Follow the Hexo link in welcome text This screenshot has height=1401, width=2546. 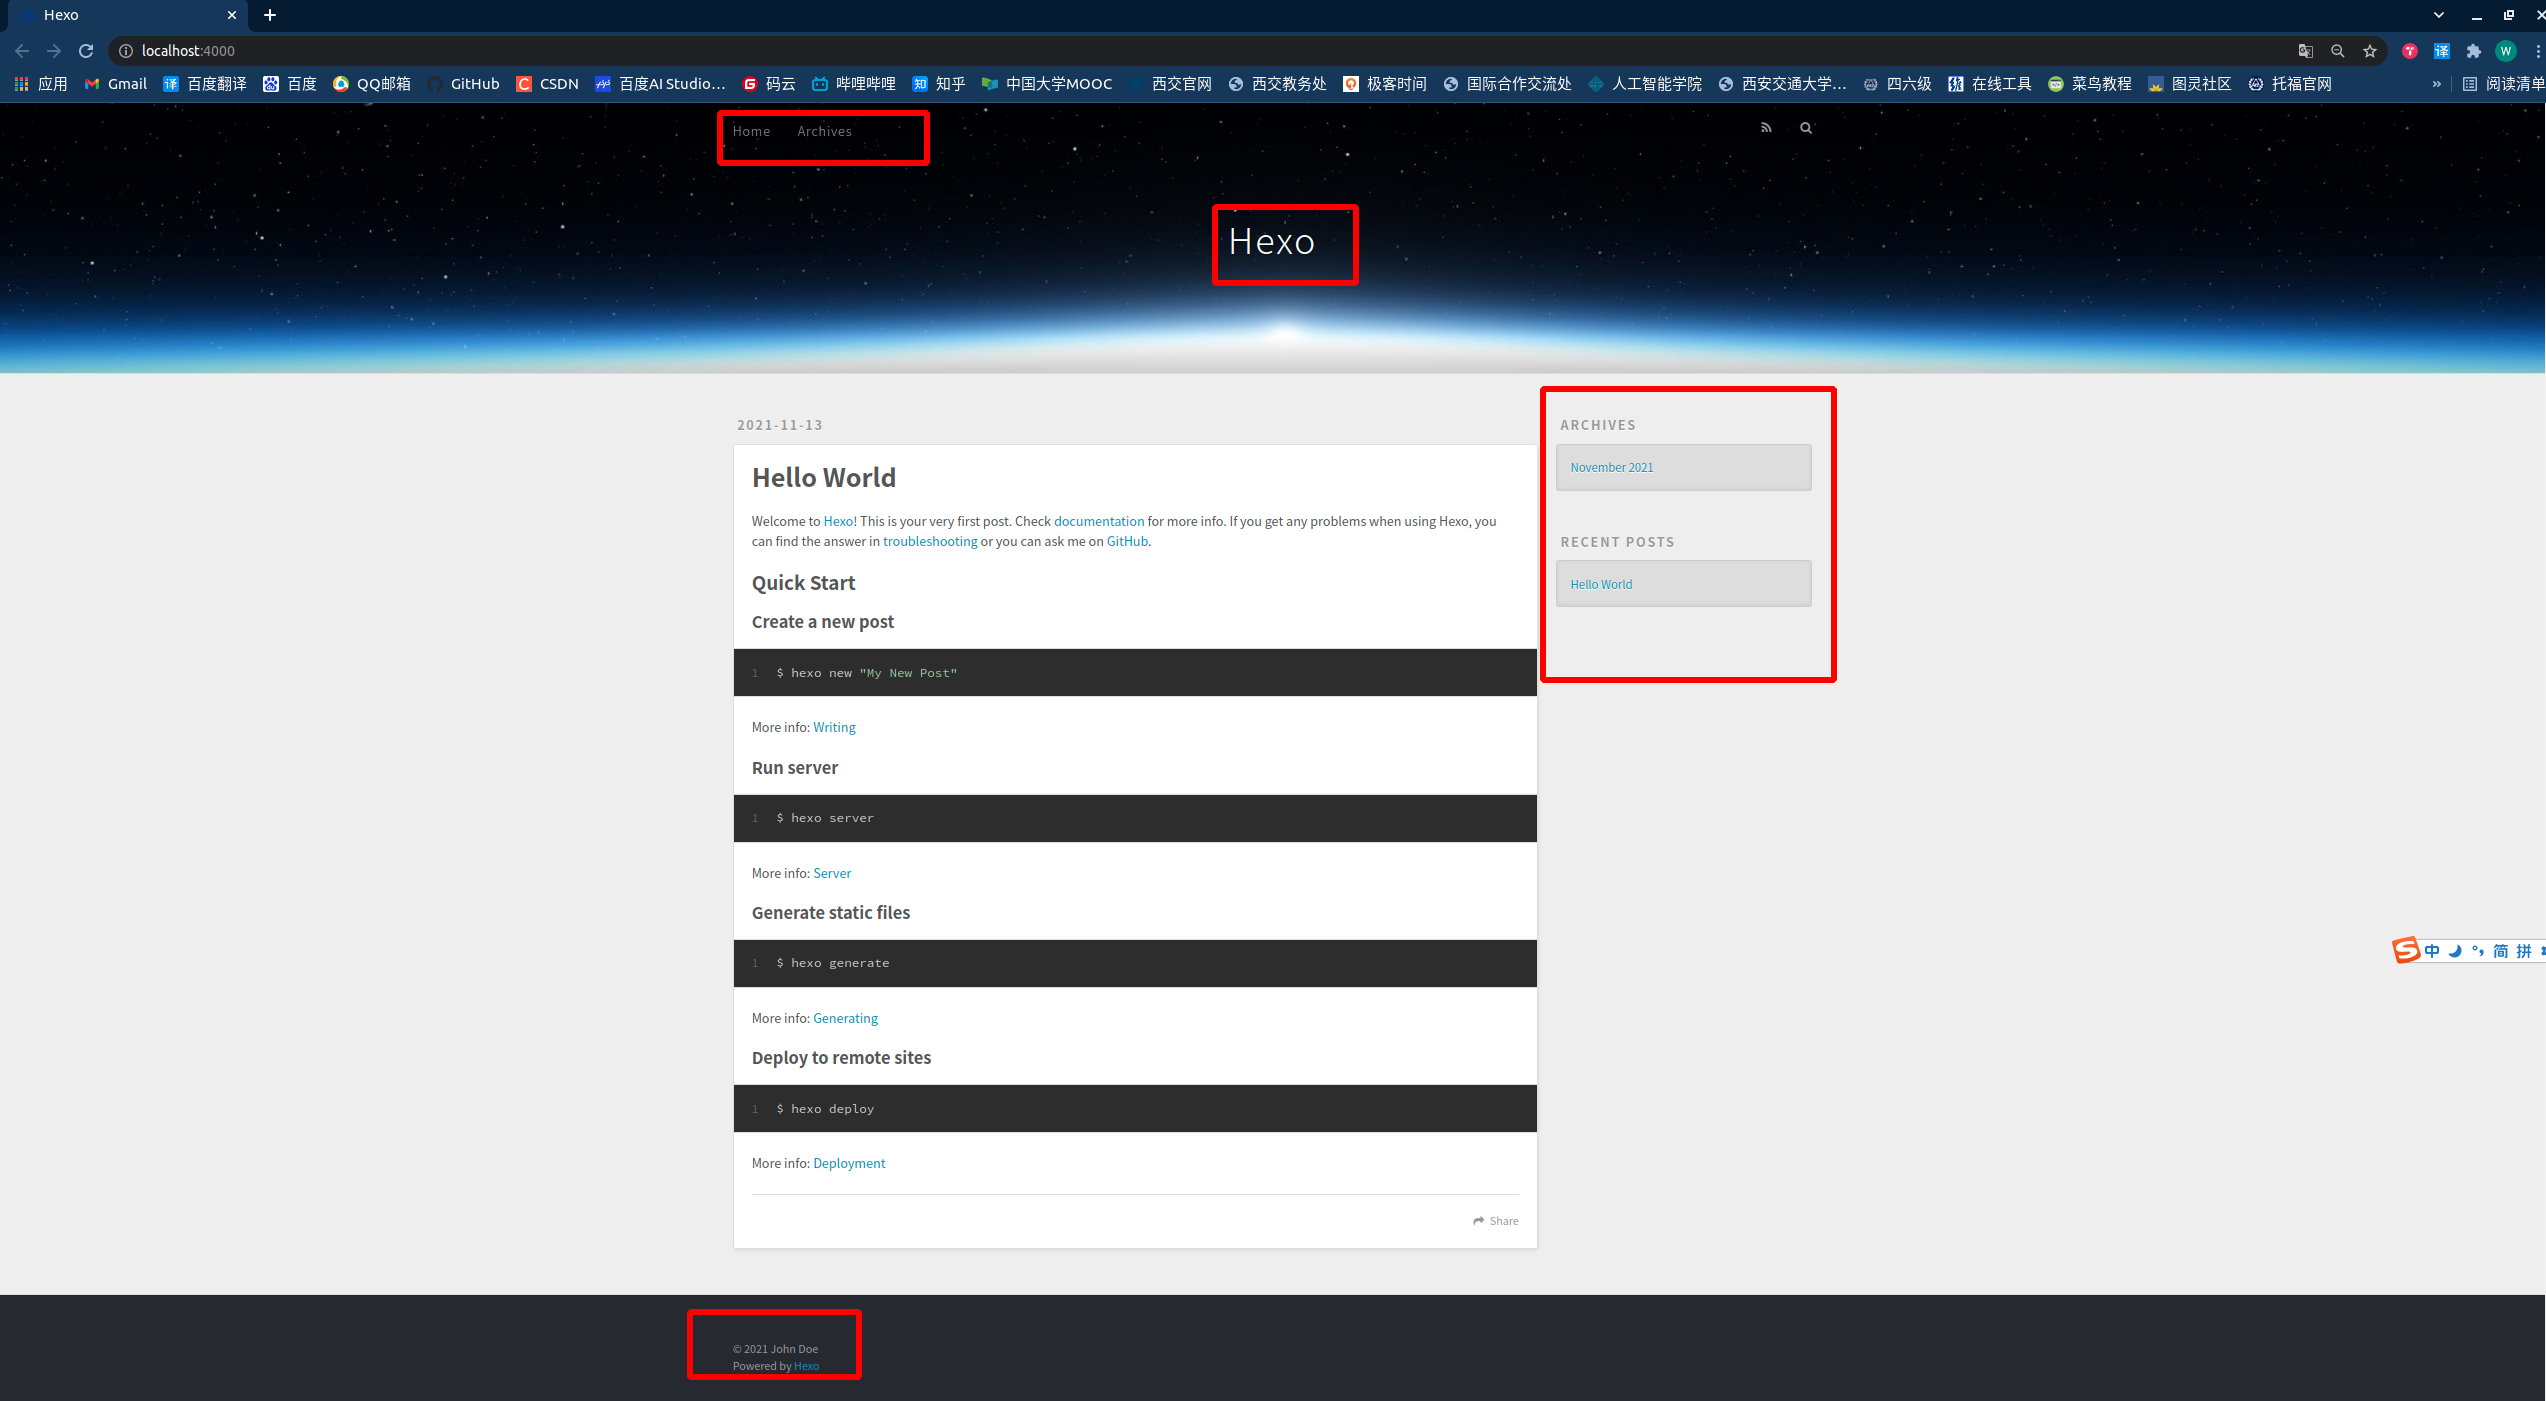(838, 521)
